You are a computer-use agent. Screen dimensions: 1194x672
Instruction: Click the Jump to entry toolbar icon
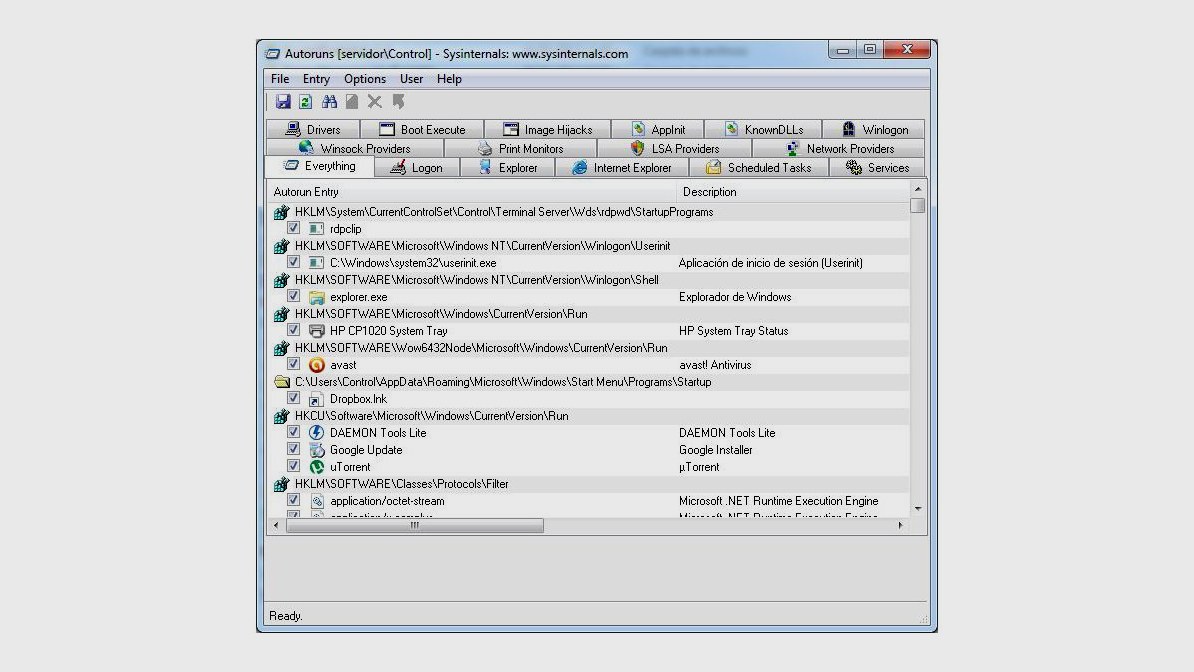(x=398, y=101)
